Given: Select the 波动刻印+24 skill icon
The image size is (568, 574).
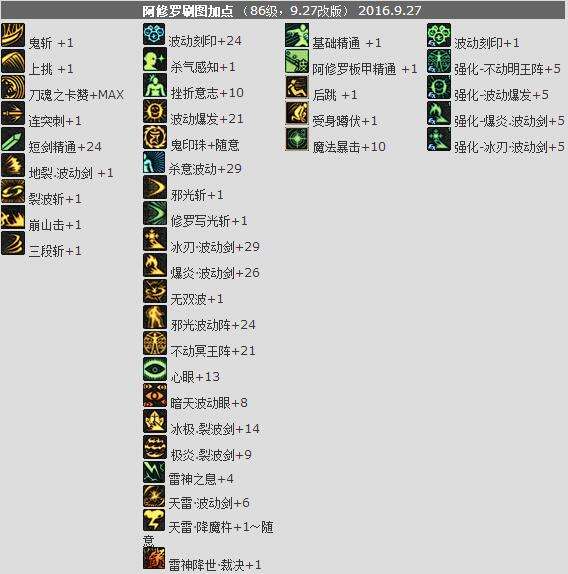Looking at the screenshot, I should [154, 34].
